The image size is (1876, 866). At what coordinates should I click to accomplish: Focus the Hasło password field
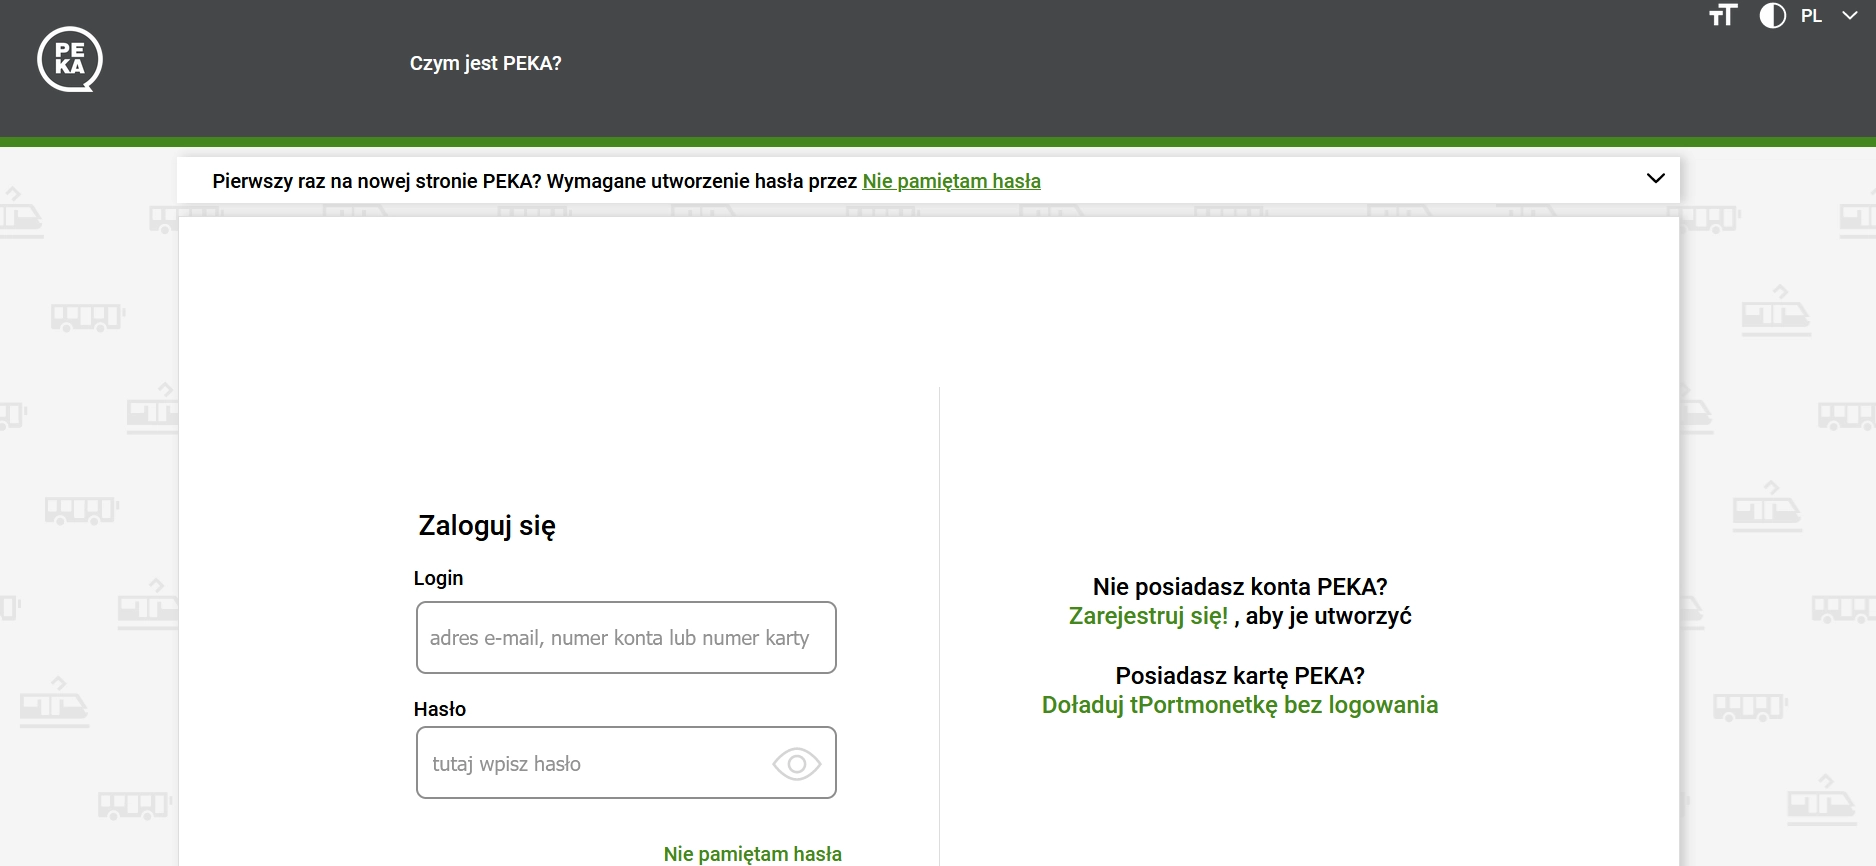click(626, 763)
